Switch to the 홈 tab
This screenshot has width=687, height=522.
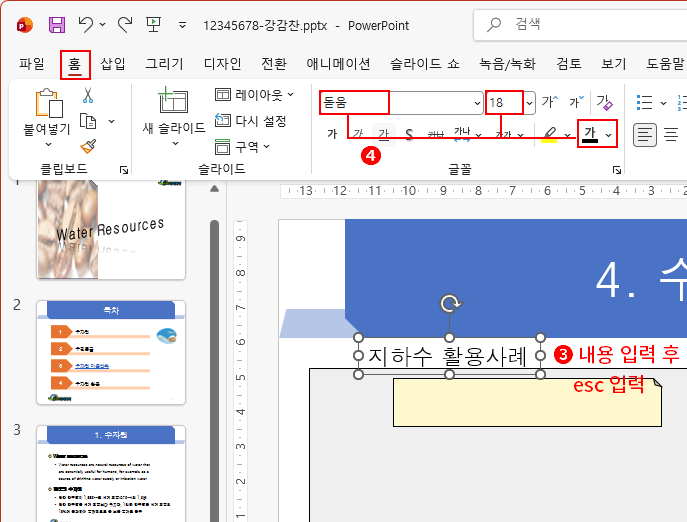click(x=75, y=64)
